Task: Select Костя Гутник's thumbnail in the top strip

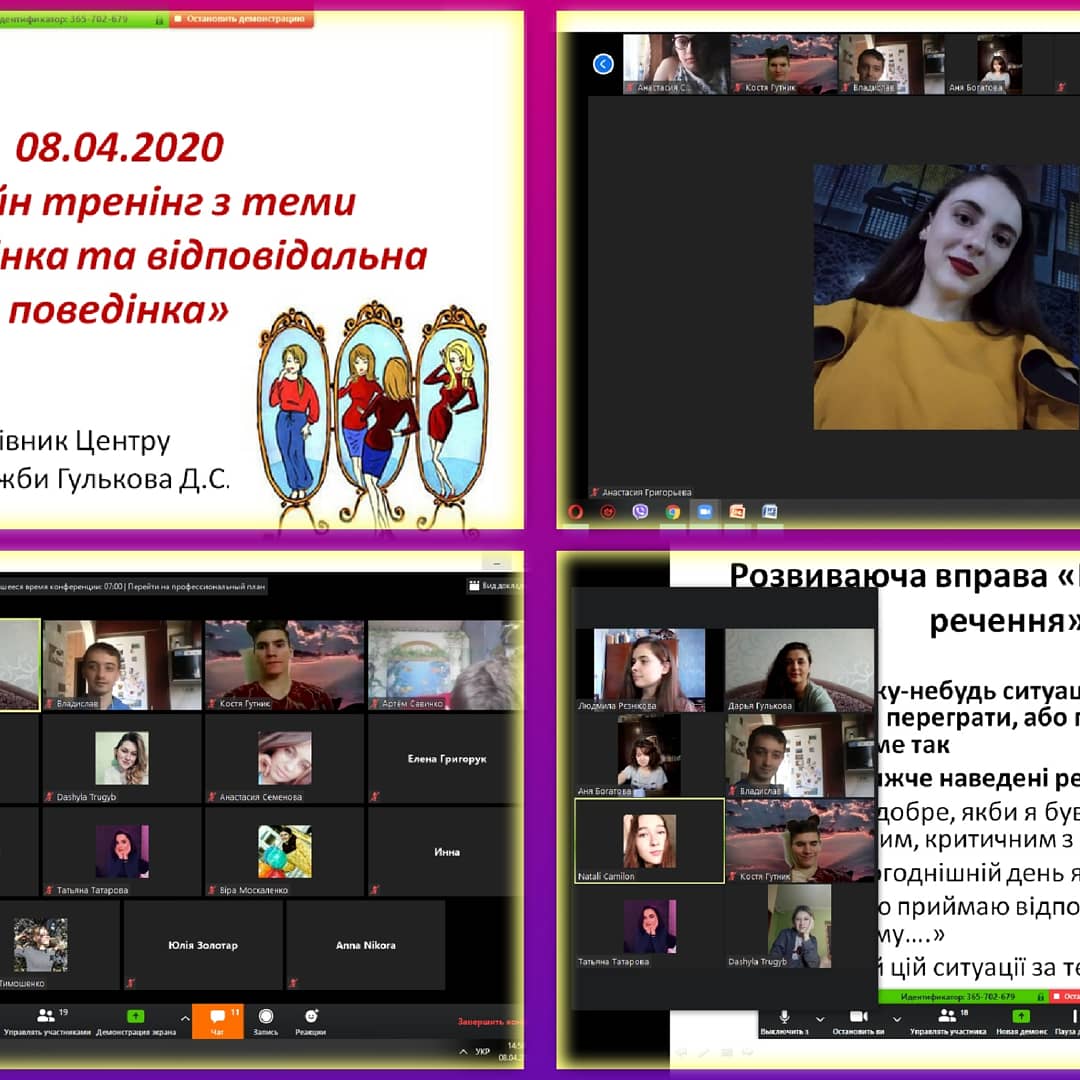Action: pyautogui.click(x=770, y=63)
